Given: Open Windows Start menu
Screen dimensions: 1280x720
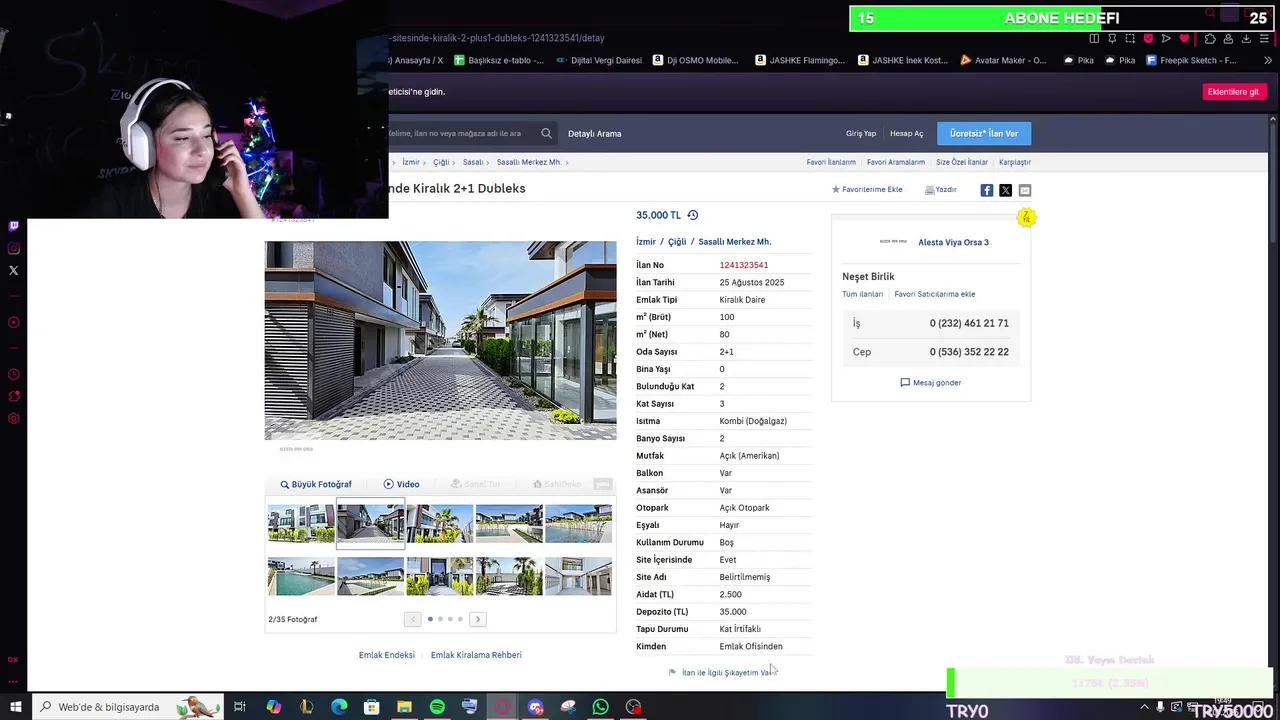Looking at the screenshot, I should click(15, 707).
